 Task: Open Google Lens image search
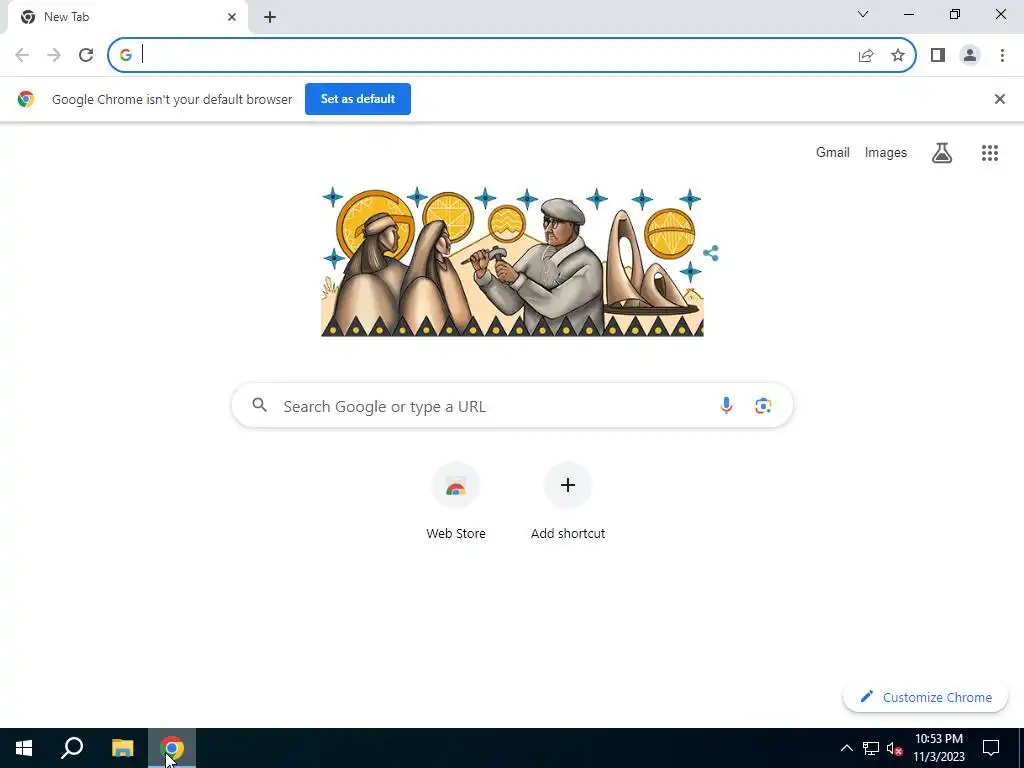(x=763, y=406)
